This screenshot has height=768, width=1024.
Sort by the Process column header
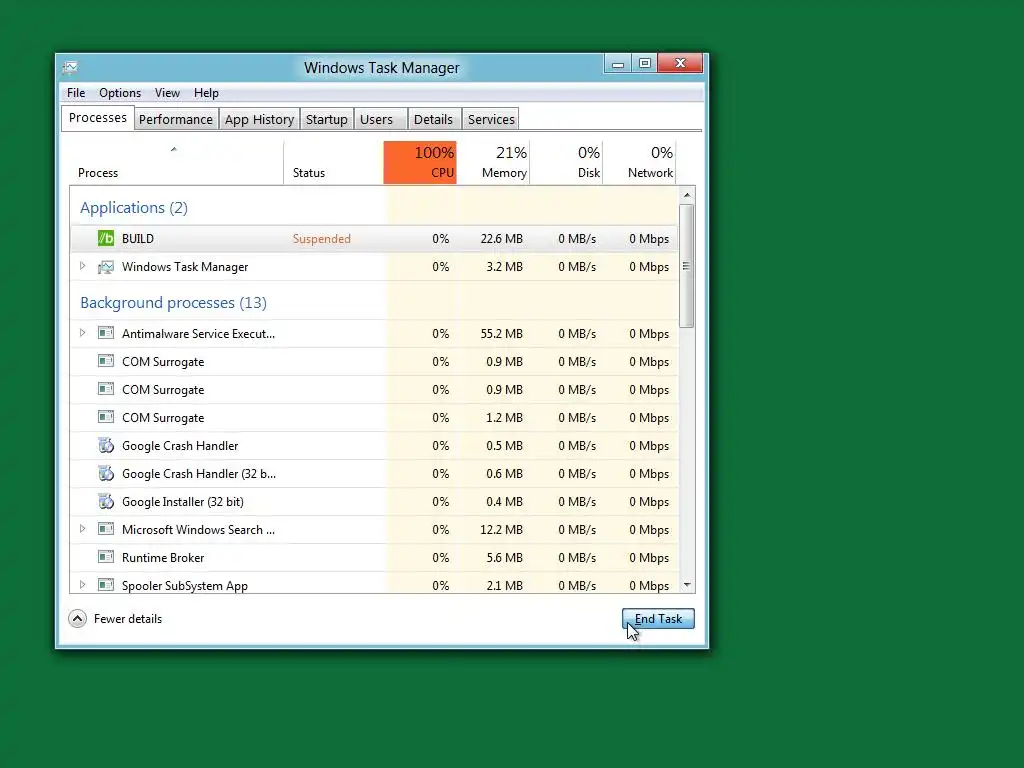tap(176, 163)
